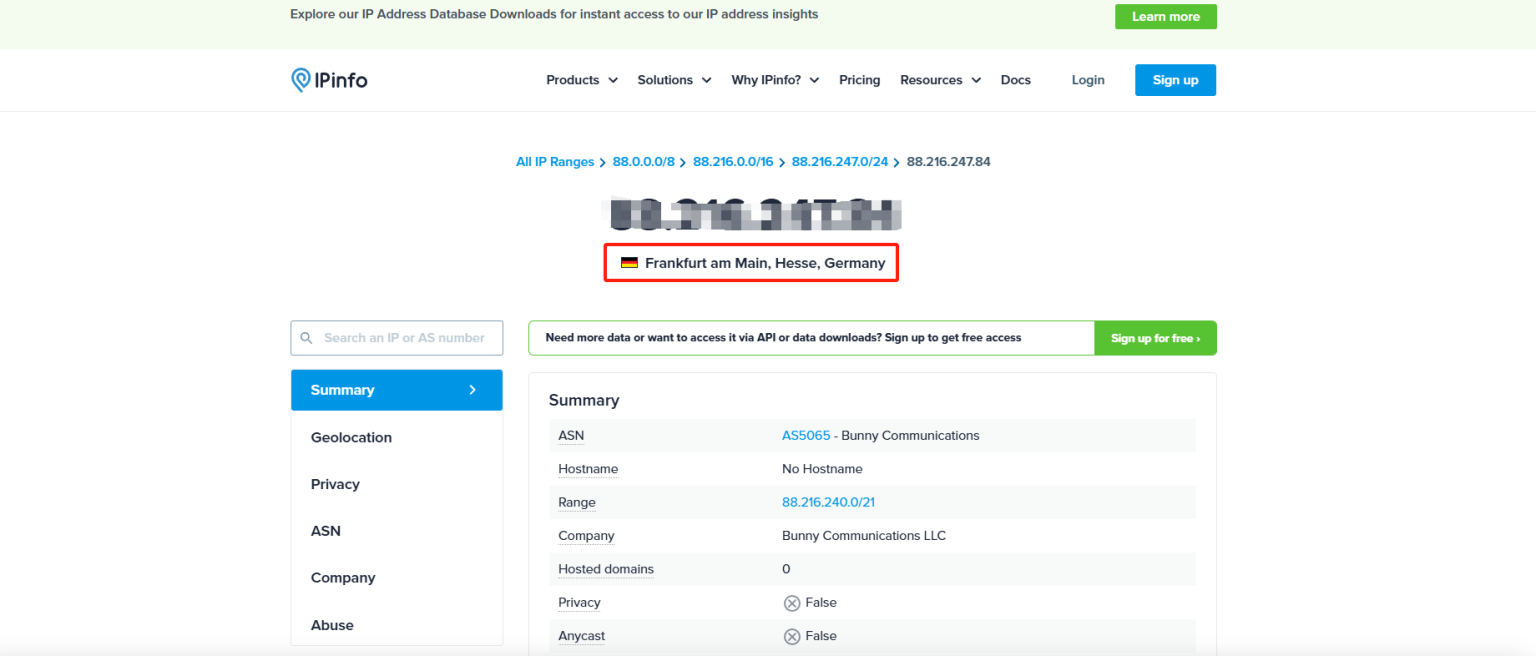Focus the Search an IP or AS number field
The image size is (1536, 656).
point(397,338)
